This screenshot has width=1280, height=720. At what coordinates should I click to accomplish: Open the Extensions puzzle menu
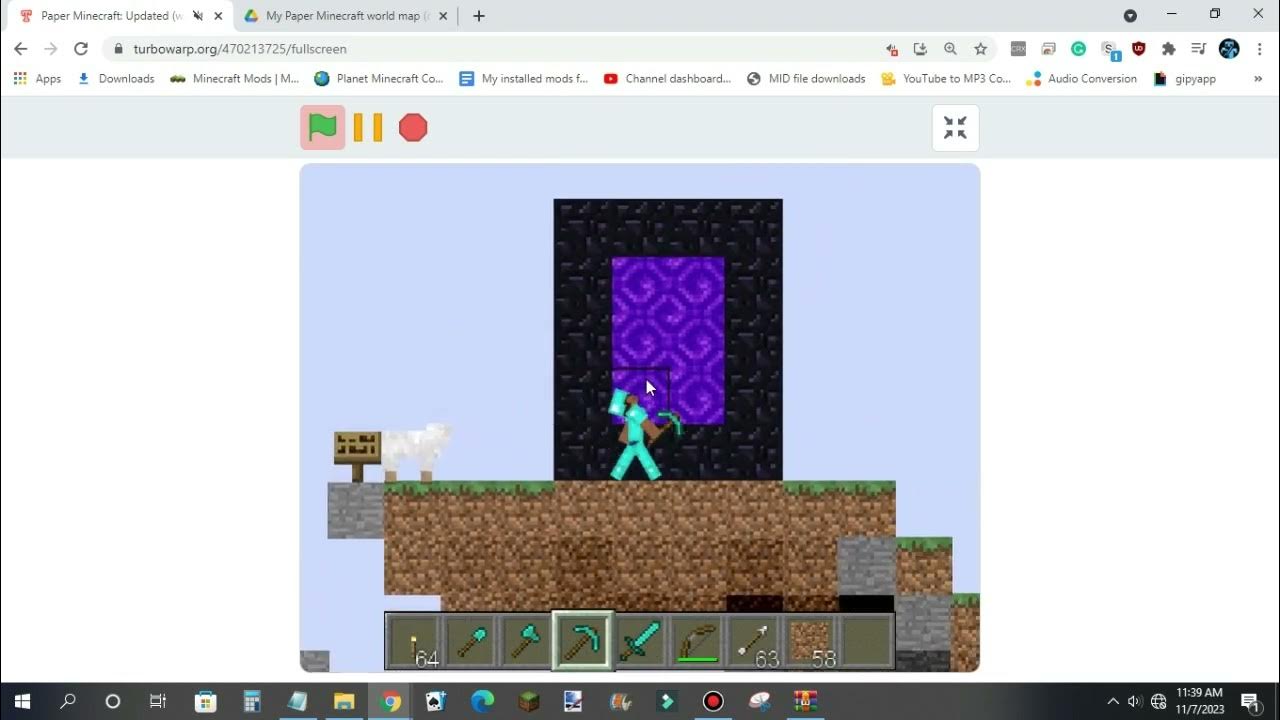tap(1168, 49)
